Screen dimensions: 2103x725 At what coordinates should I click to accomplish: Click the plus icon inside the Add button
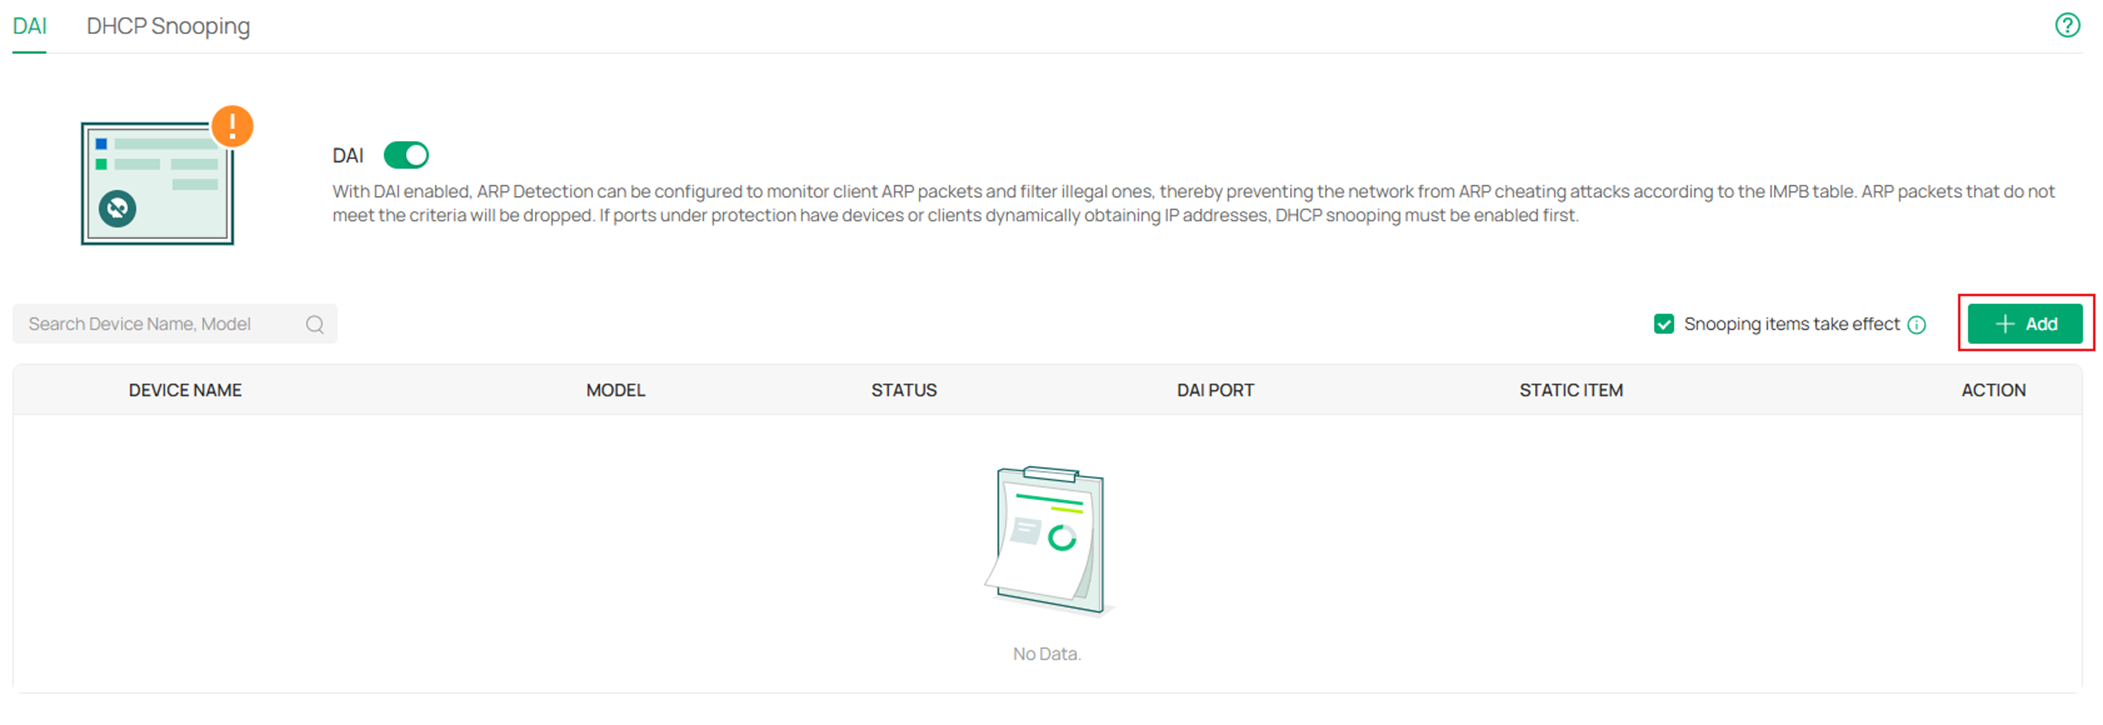point(2006,323)
